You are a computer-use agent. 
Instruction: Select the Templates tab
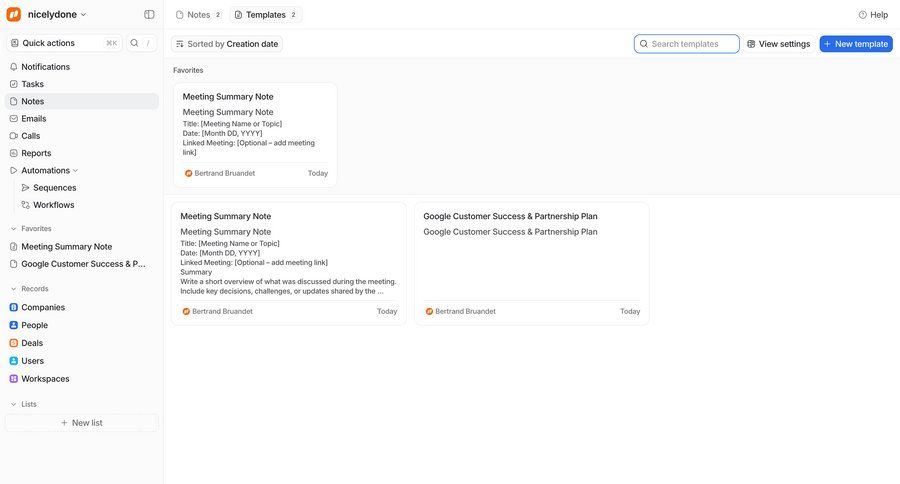pos(265,15)
